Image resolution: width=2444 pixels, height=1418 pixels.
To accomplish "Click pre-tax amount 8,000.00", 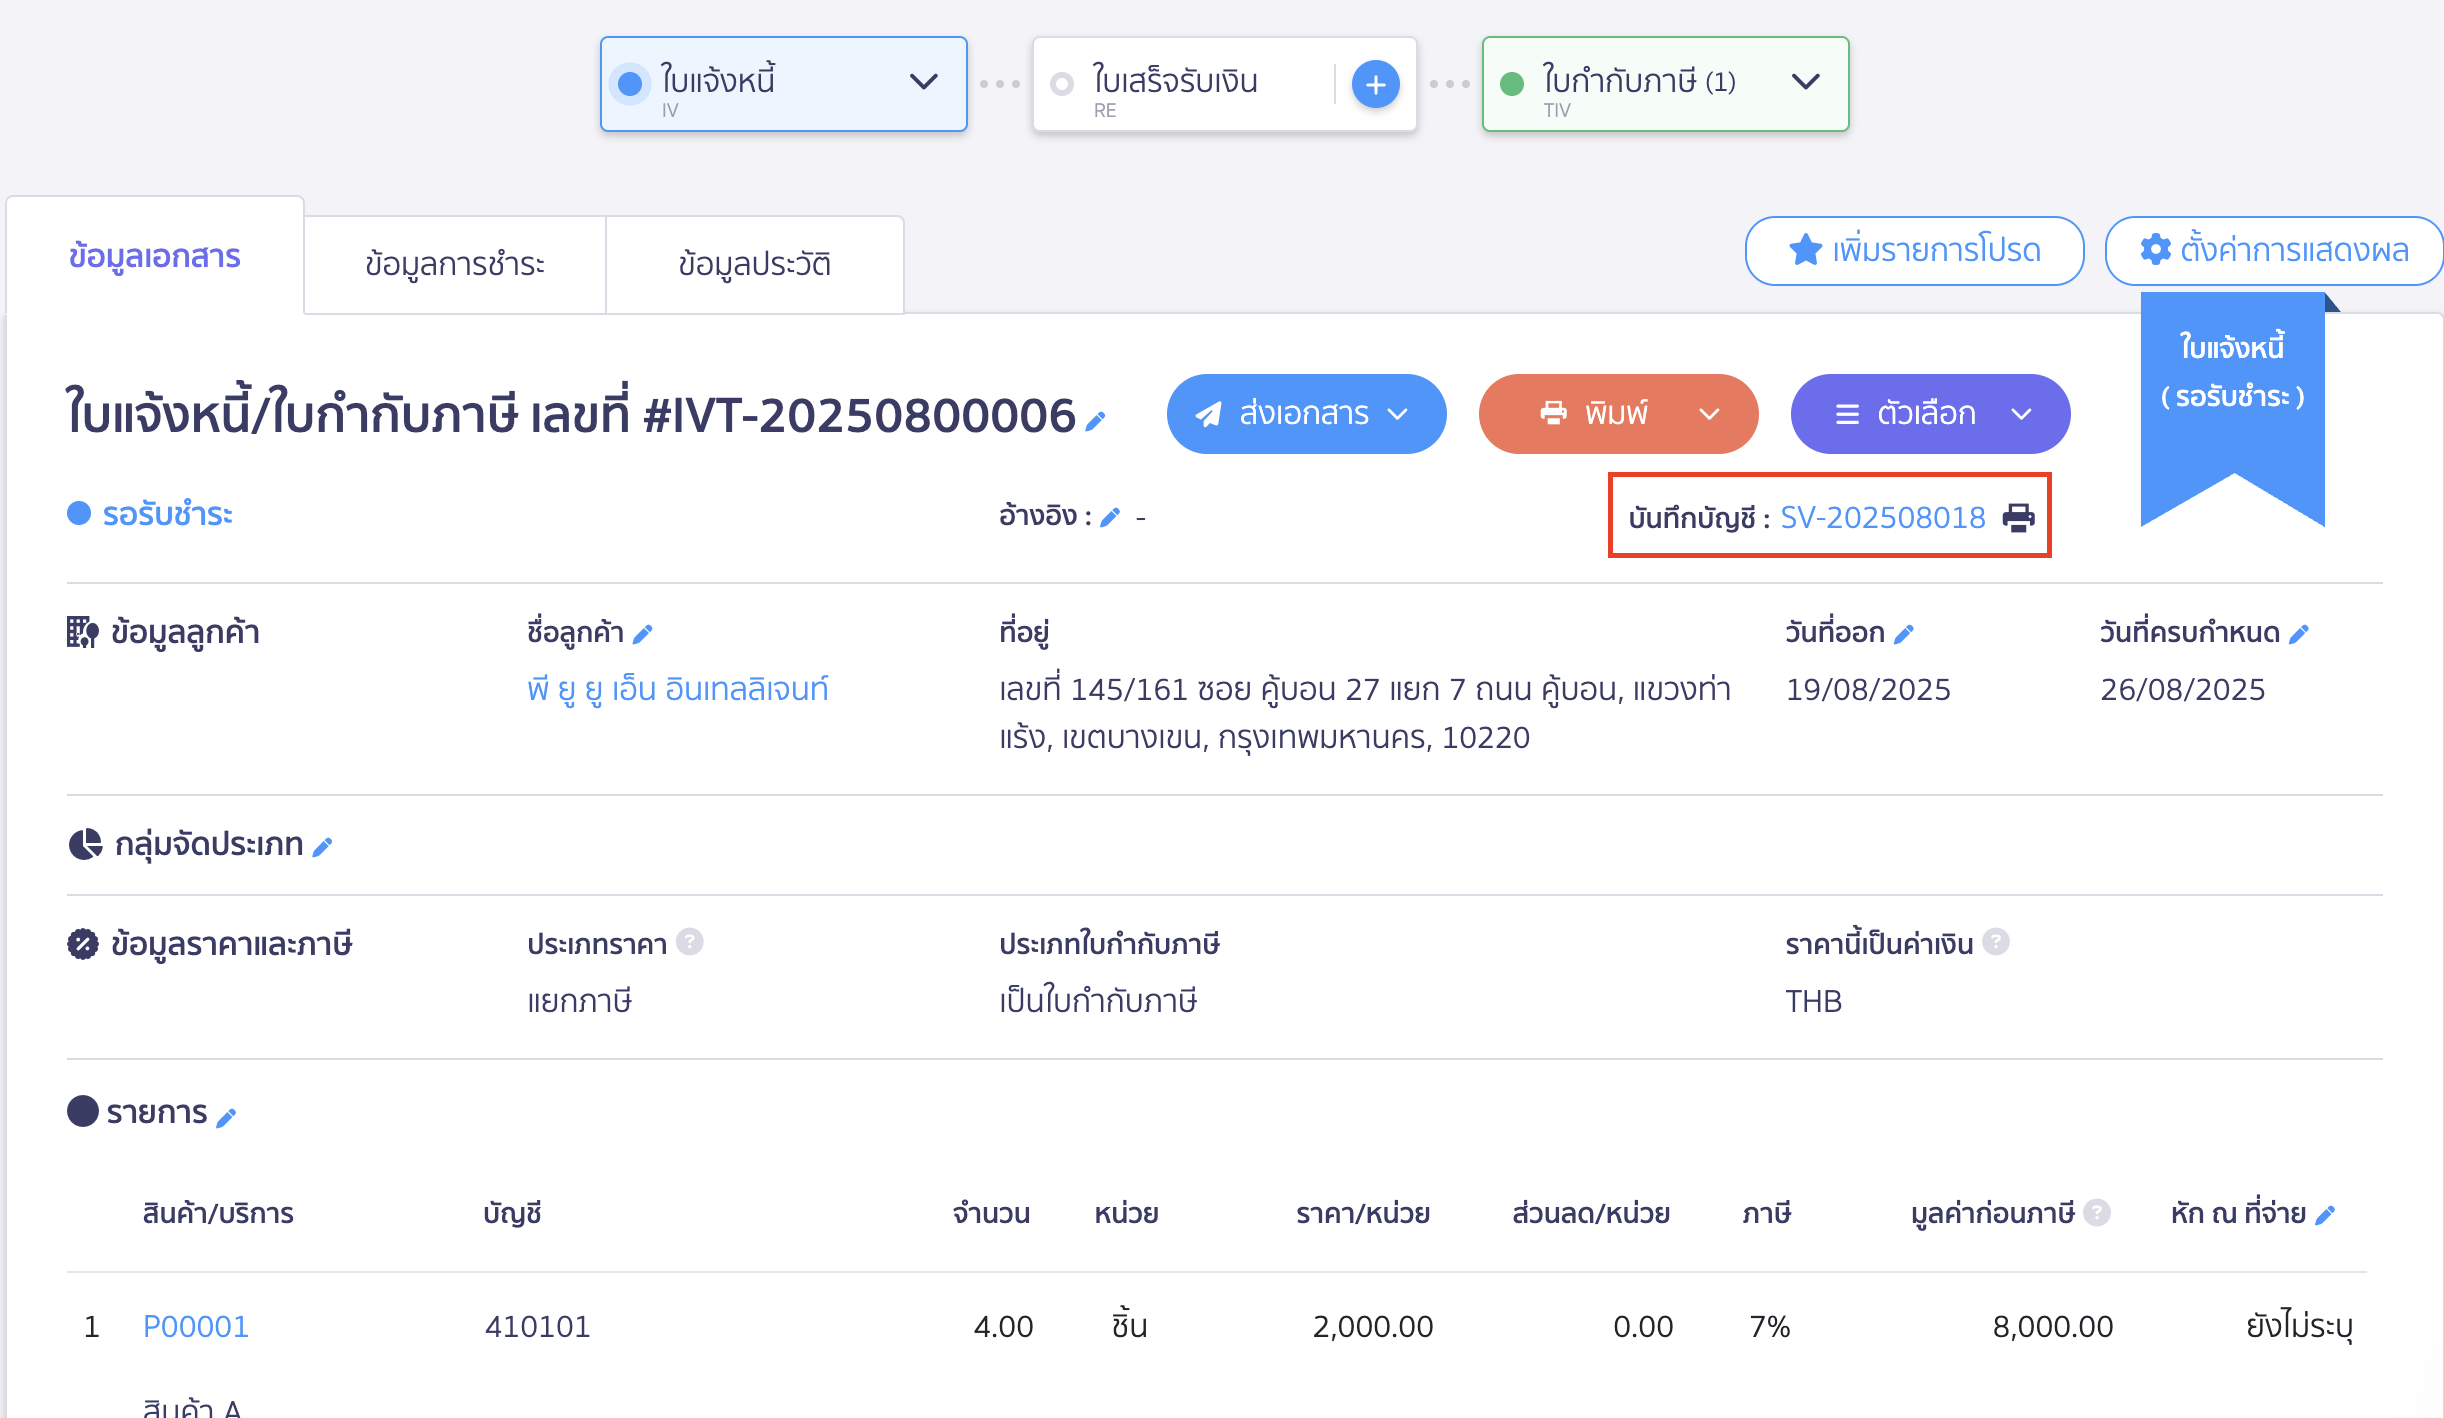I will pyautogui.click(x=2053, y=1326).
